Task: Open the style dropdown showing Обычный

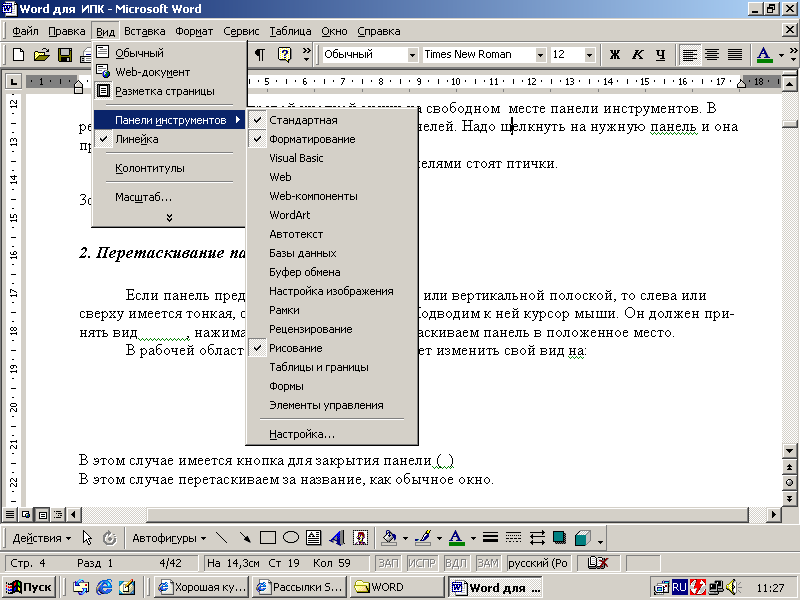Action: pyautogui.click(x=412, y=55)
